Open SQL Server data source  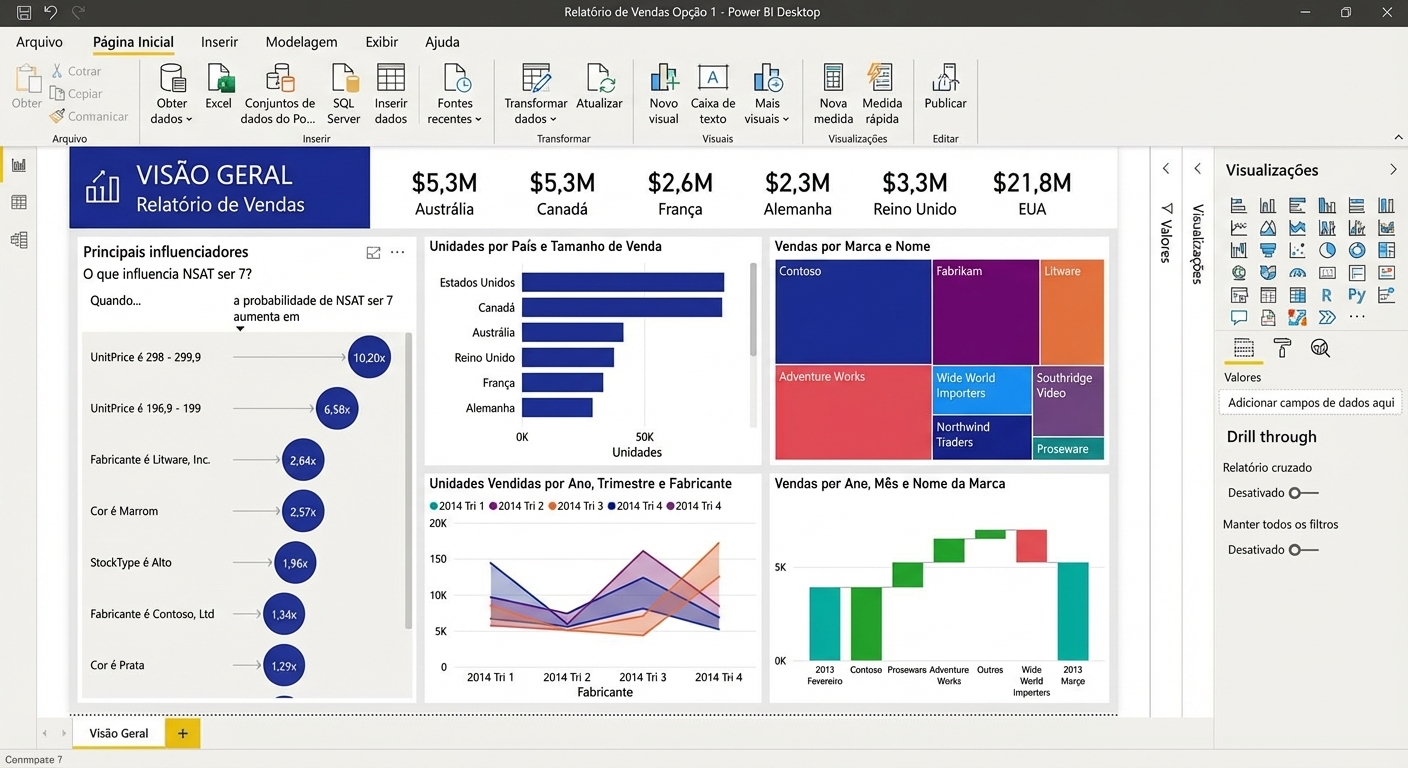tap(344, 78)
